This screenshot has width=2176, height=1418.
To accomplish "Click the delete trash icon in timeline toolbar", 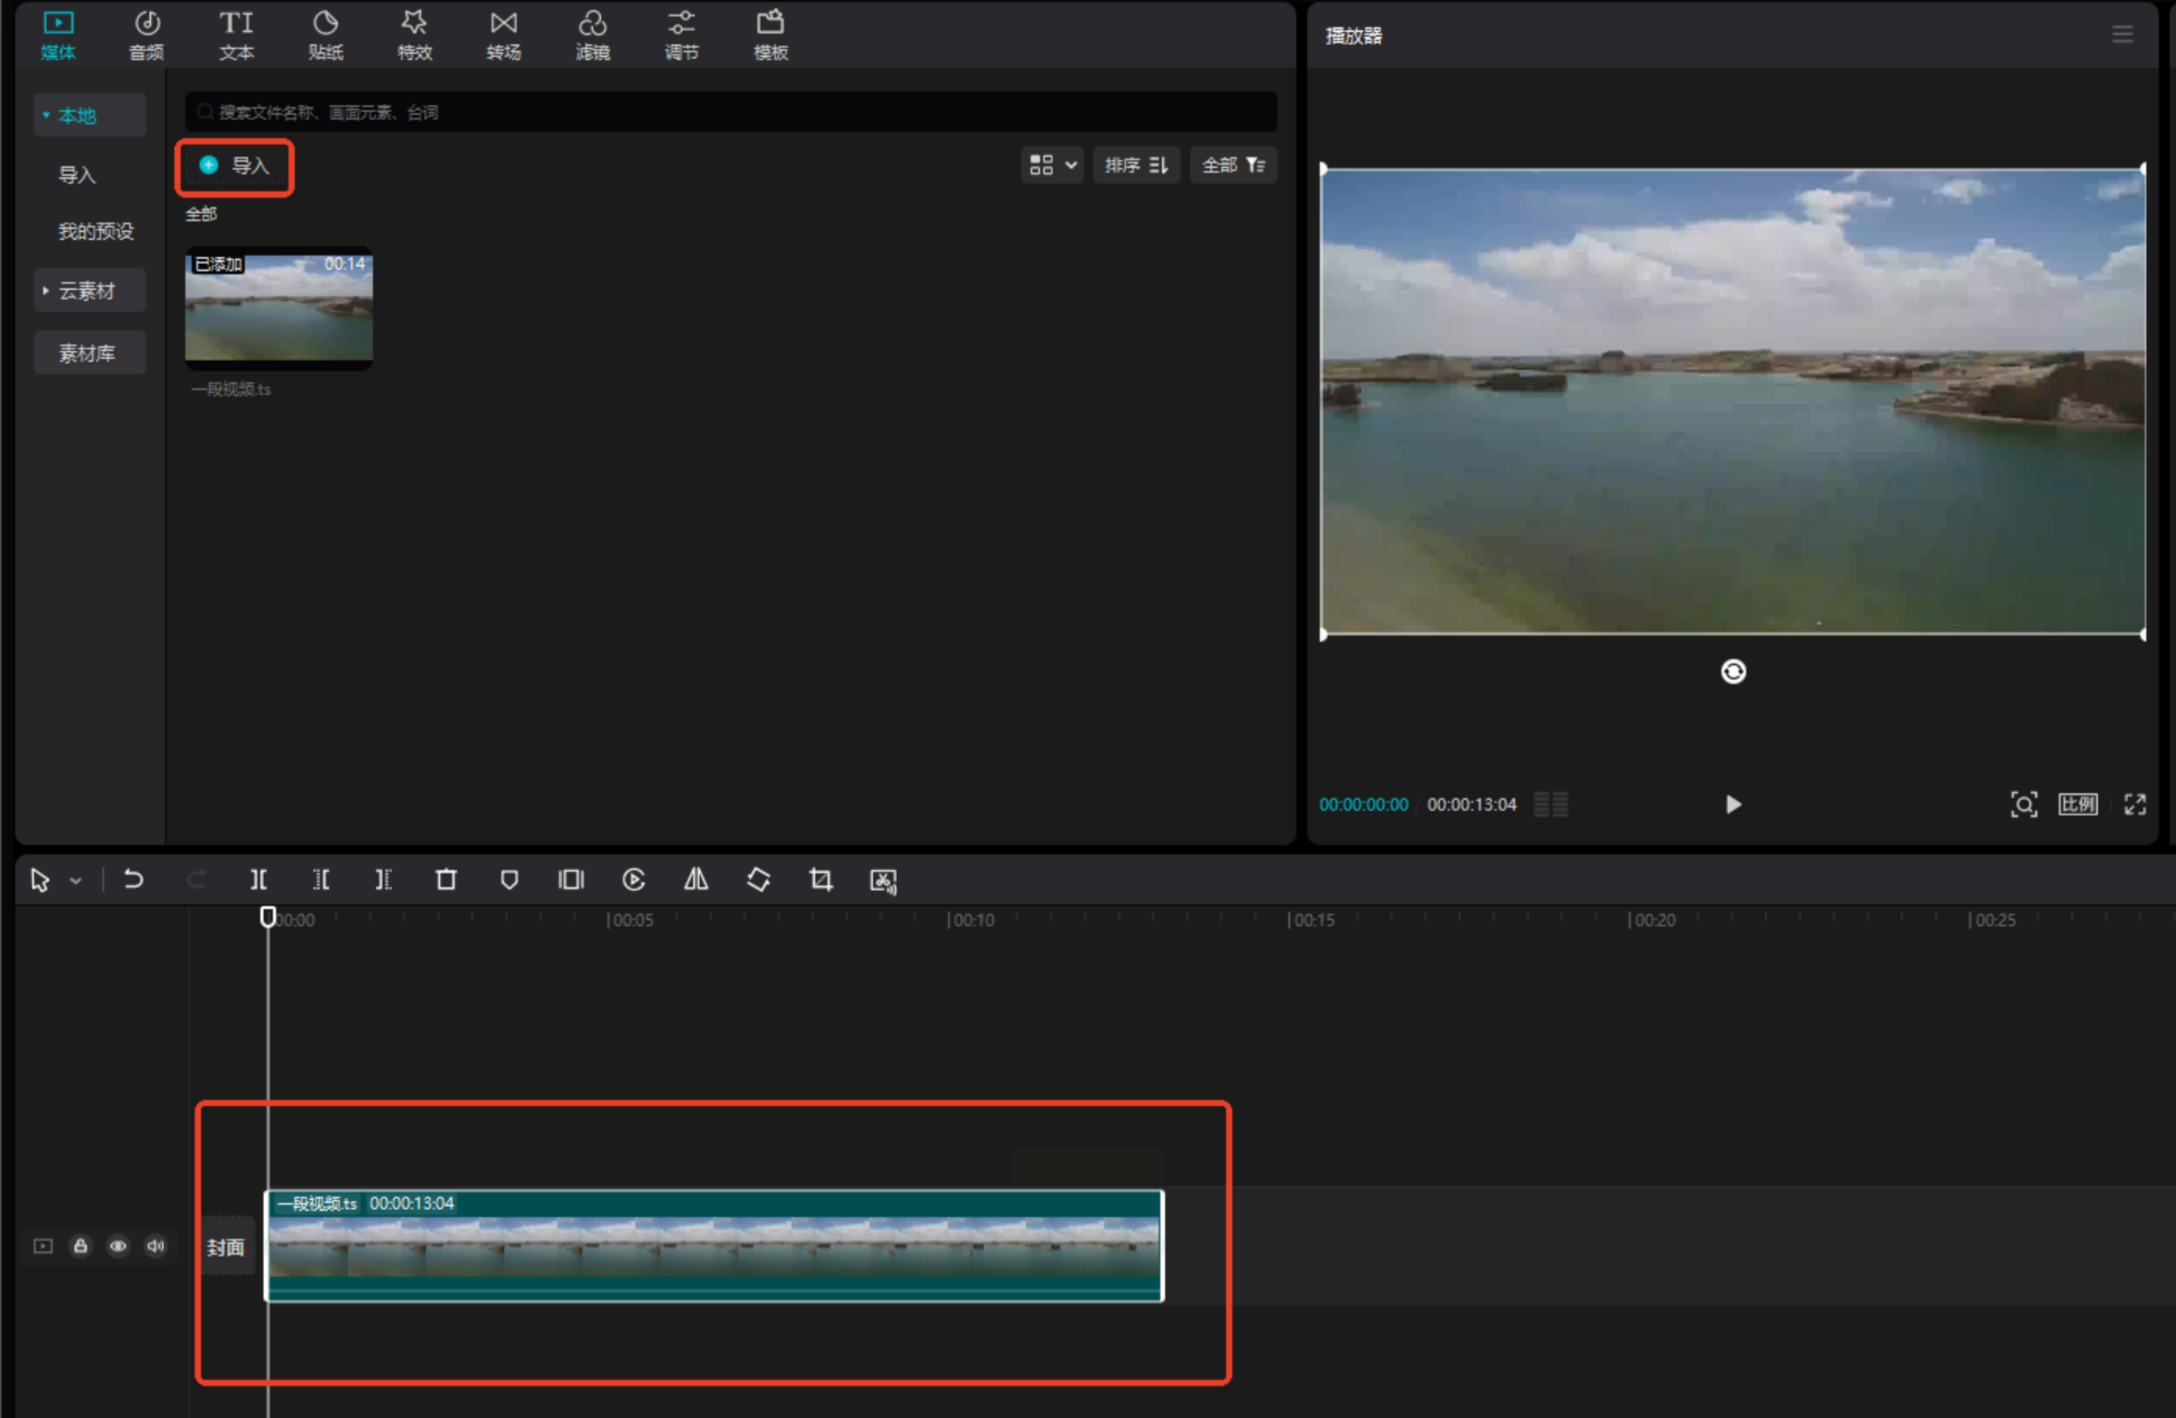I will [x=446, y=880].
